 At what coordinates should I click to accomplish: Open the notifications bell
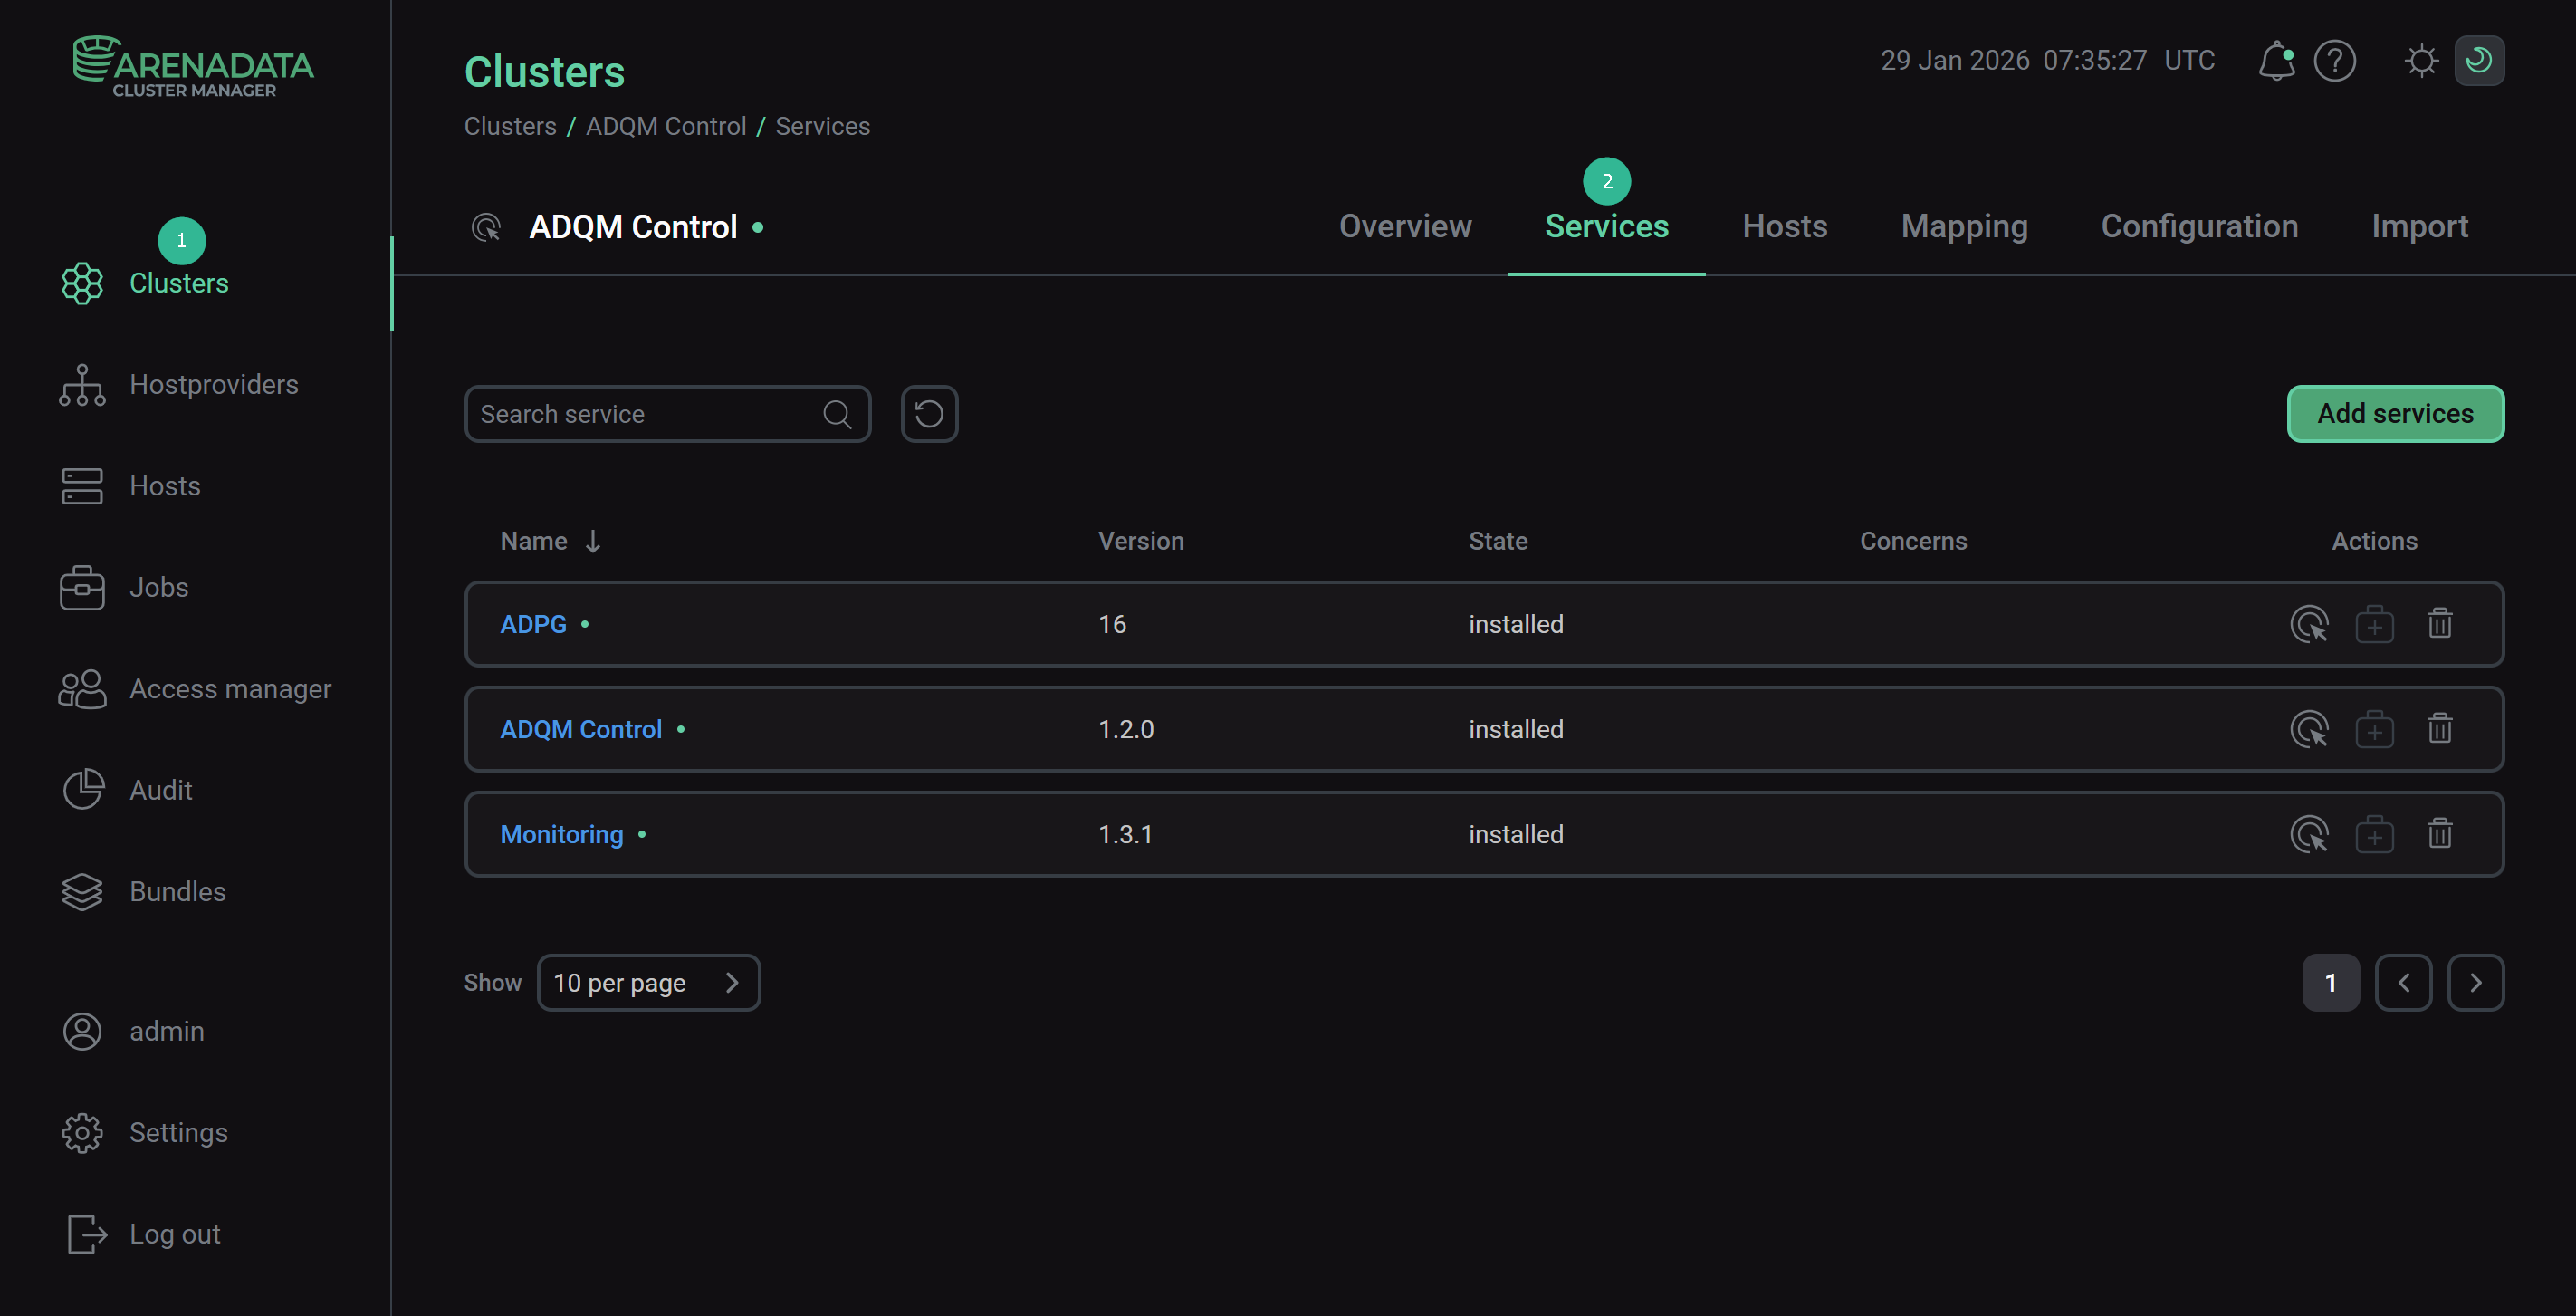tap(2277, 61)
